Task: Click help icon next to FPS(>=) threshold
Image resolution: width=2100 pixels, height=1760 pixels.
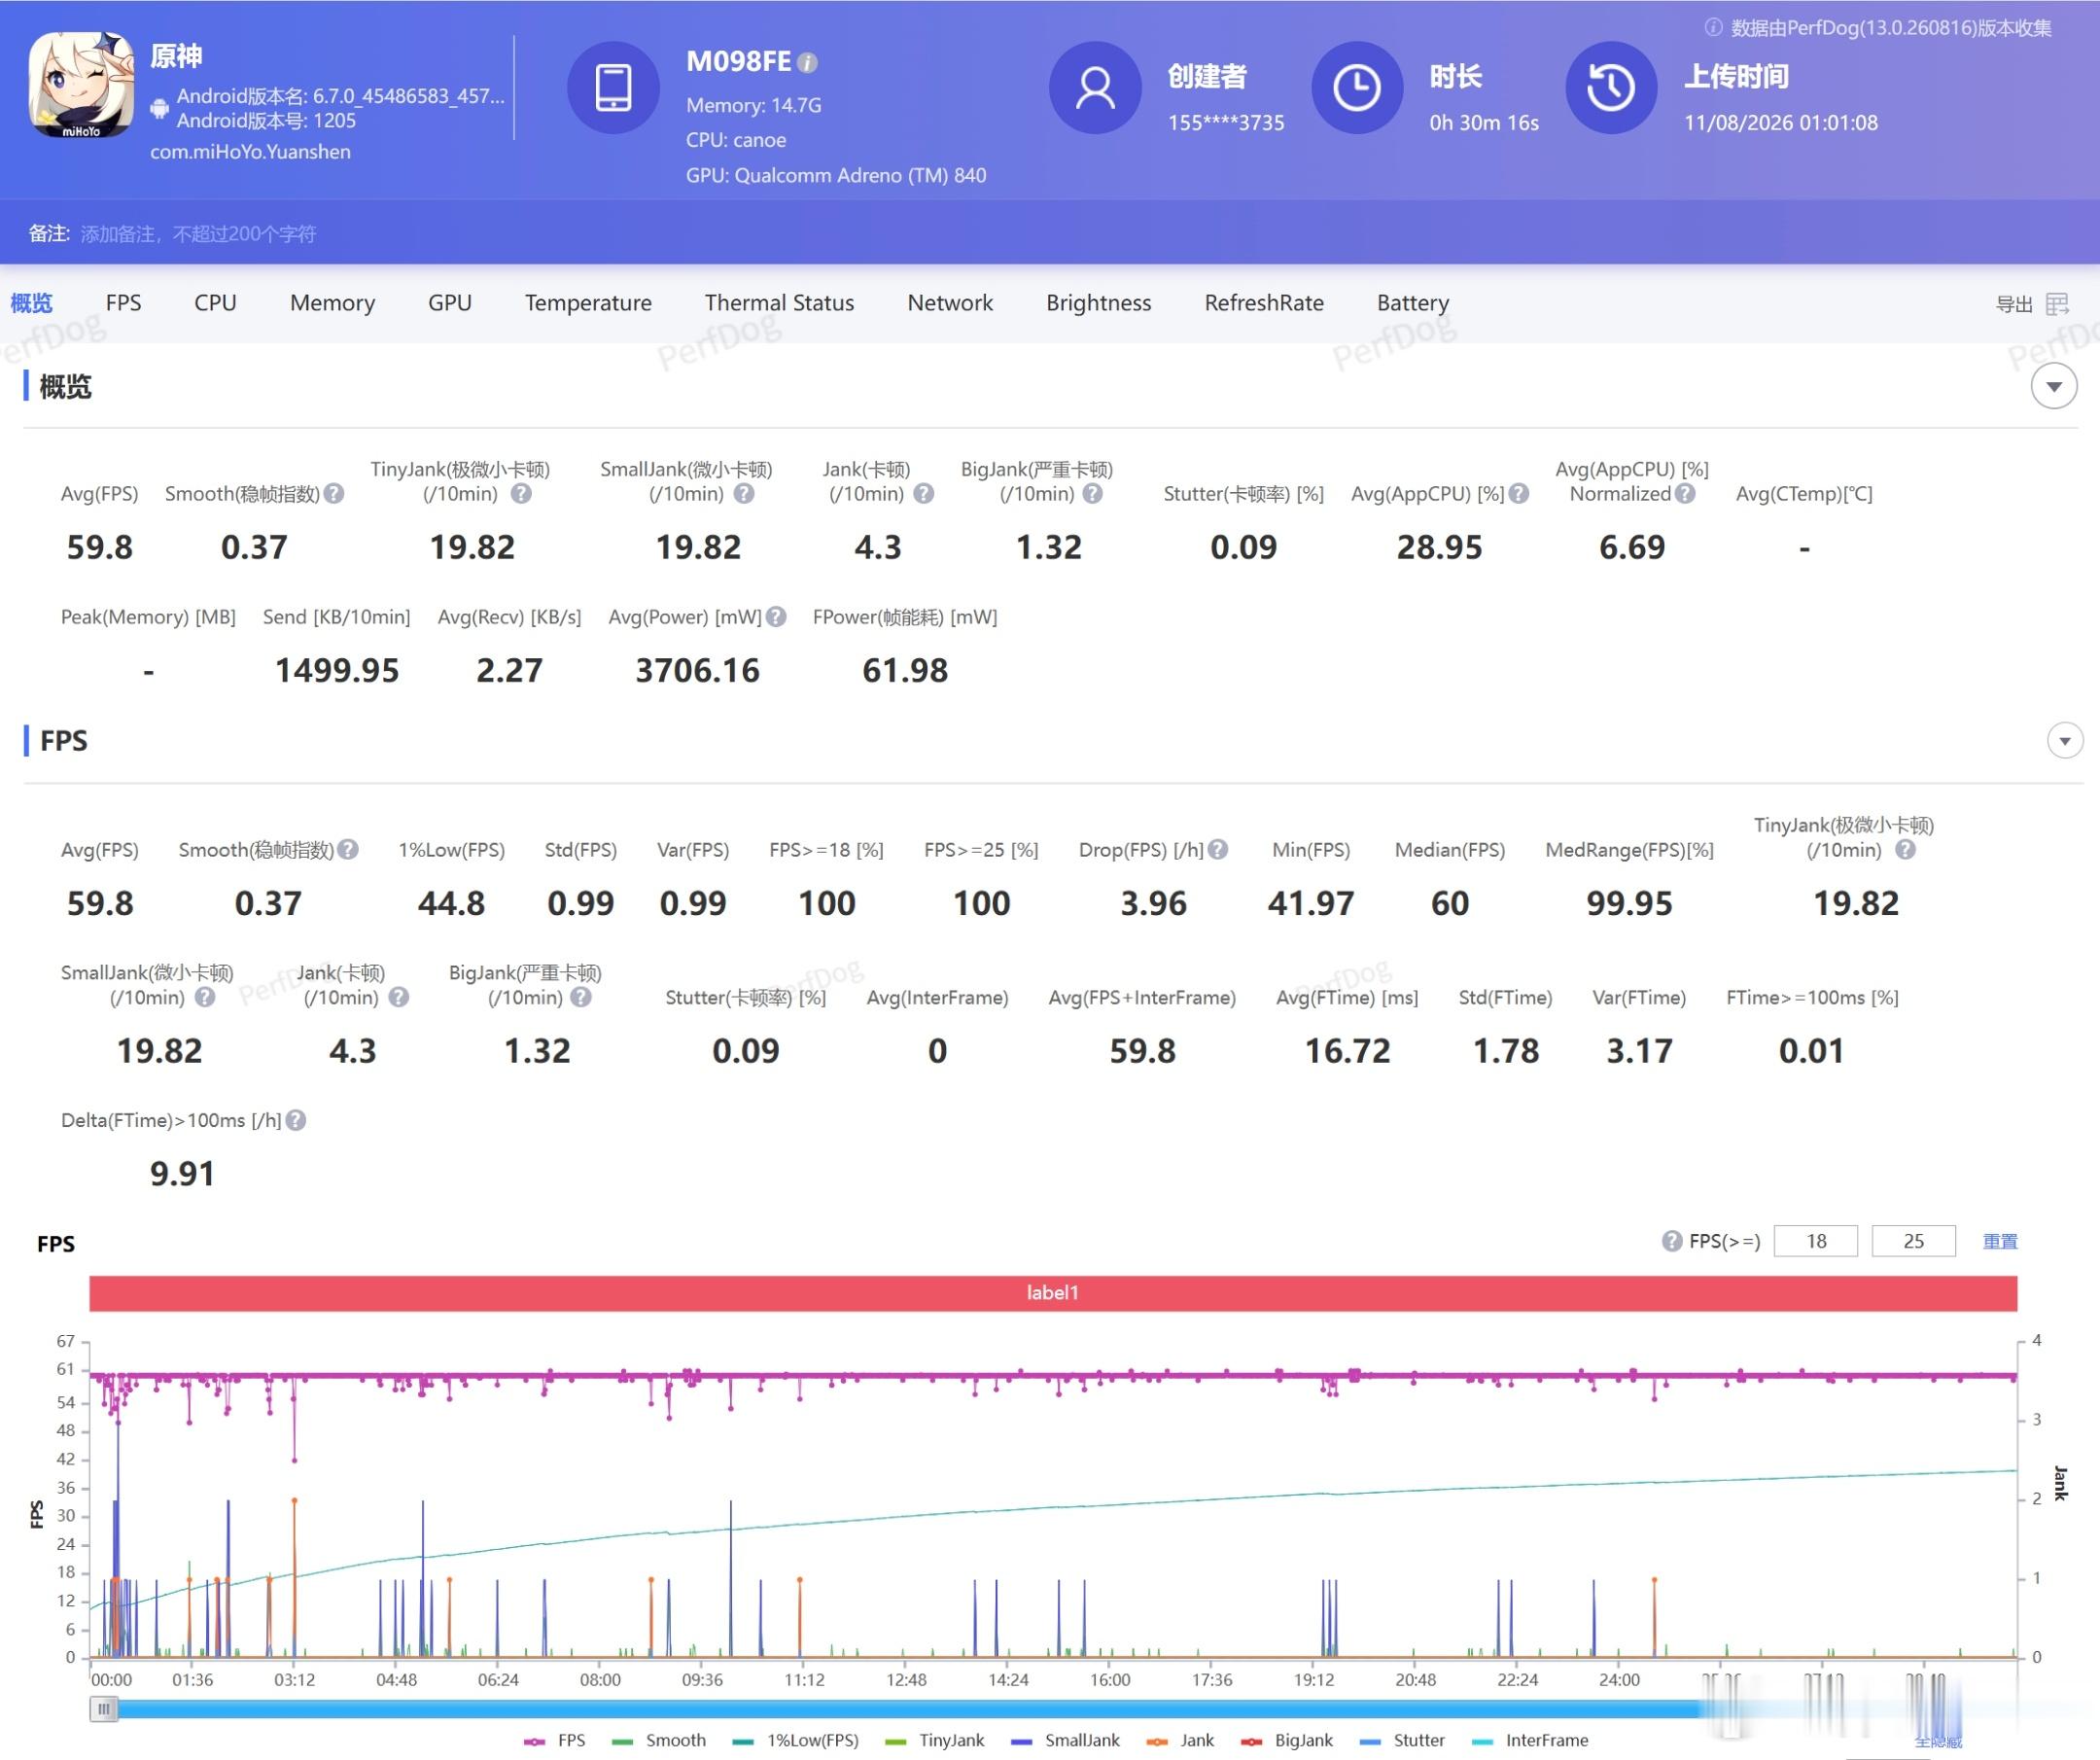Action: (1672, 1241)
